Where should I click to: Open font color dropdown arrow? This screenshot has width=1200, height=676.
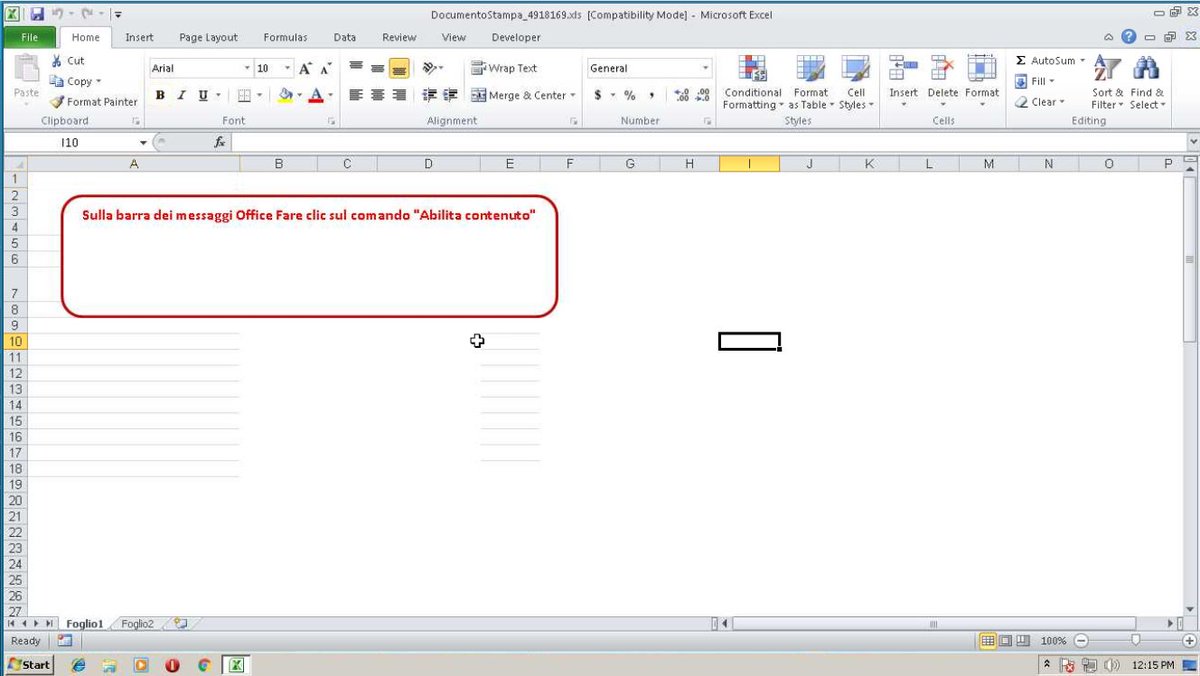(x=330, y=96)
